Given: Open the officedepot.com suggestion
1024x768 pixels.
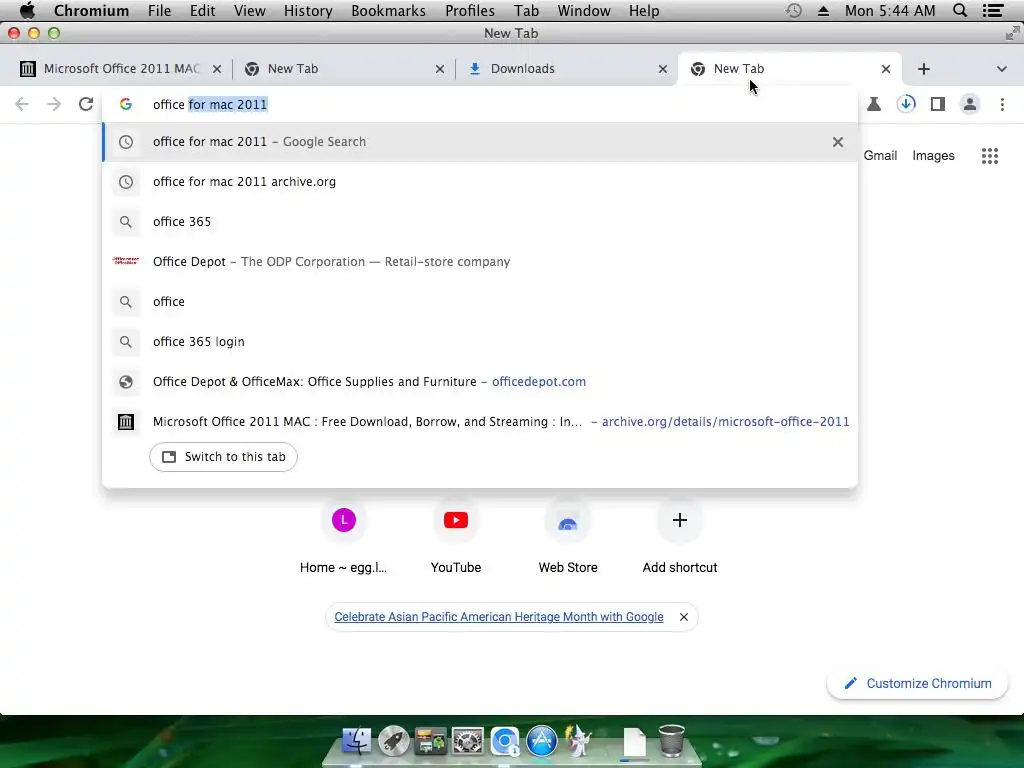Looking at the screenshot, I should [480, 381].
